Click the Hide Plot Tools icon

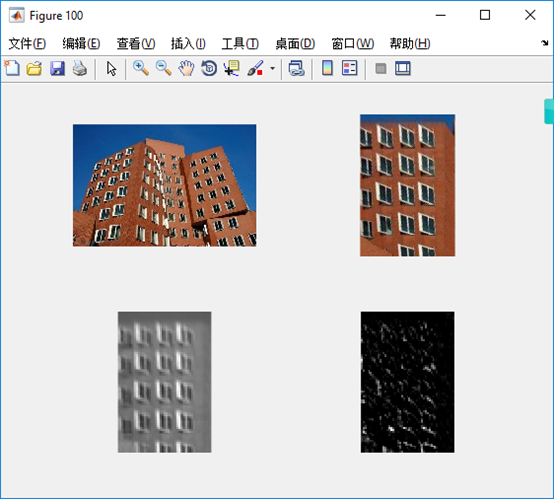tap(381, 68)
